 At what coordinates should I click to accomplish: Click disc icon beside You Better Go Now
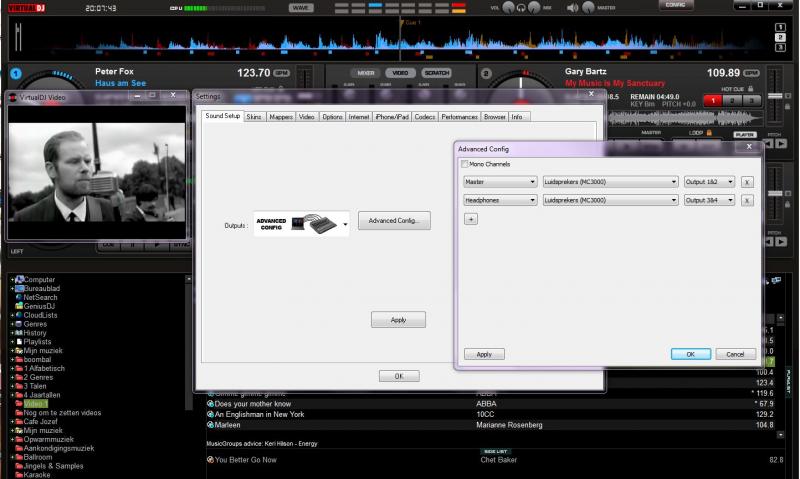[210, 460]
